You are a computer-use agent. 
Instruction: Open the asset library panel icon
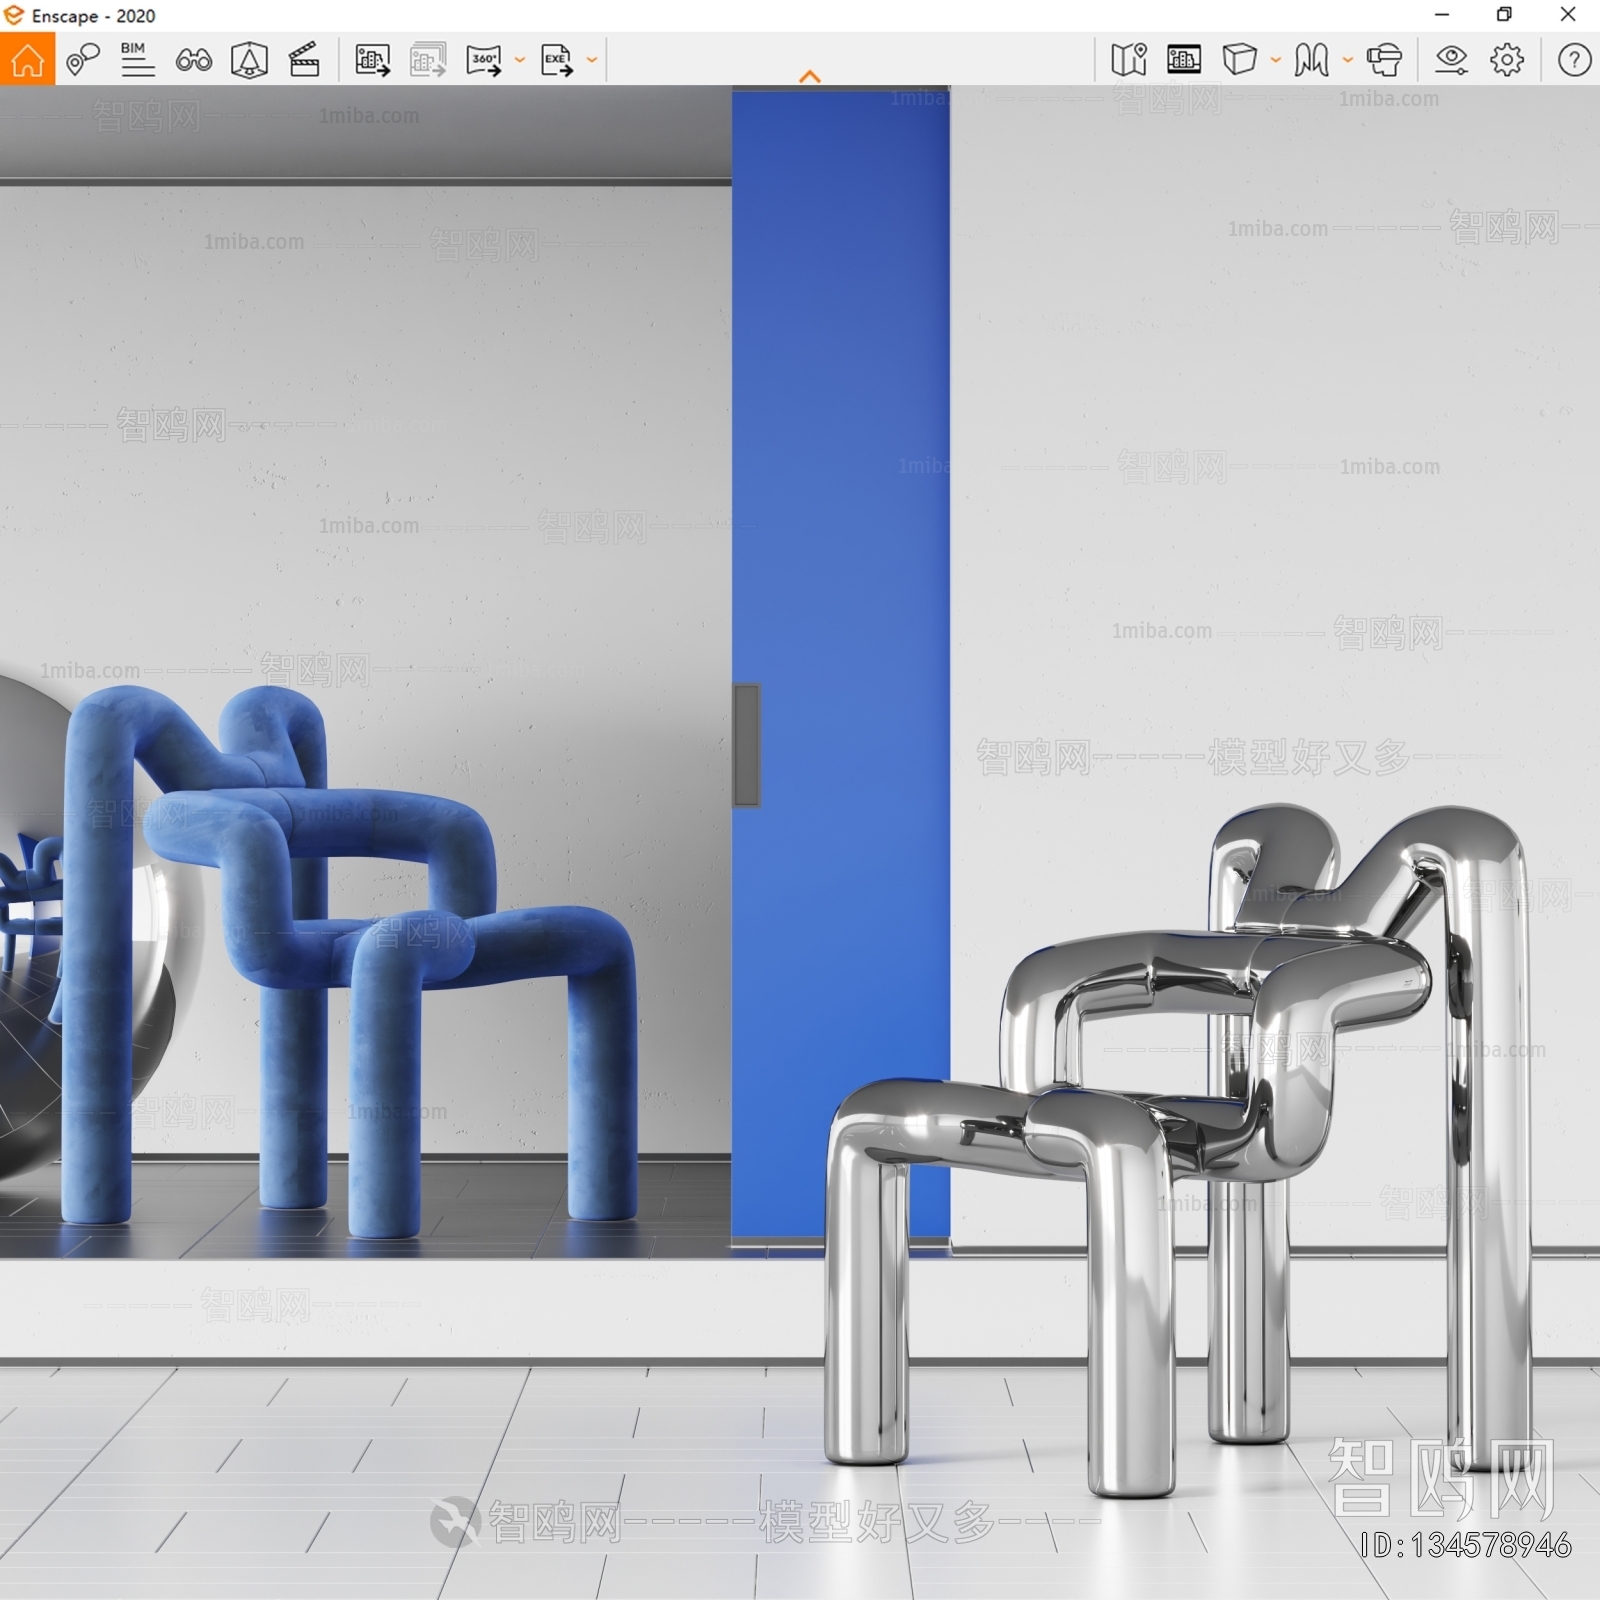tap(1184, 60)
